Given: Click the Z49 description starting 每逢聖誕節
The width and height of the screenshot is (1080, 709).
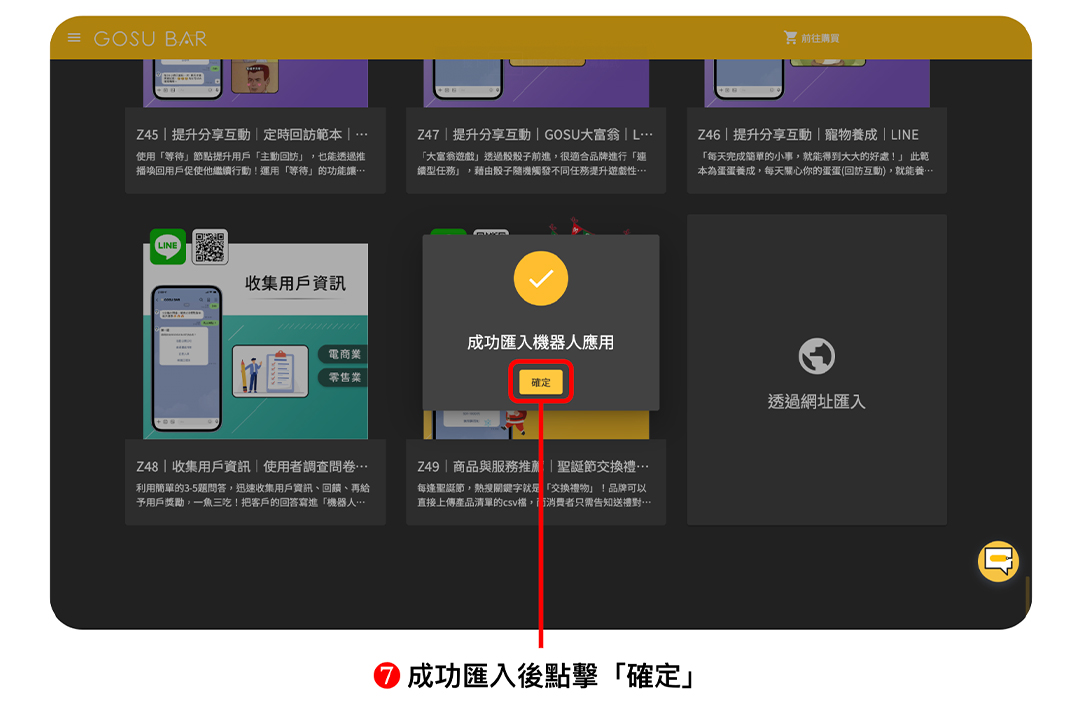Looking at the screenshot, I should 534,495.
